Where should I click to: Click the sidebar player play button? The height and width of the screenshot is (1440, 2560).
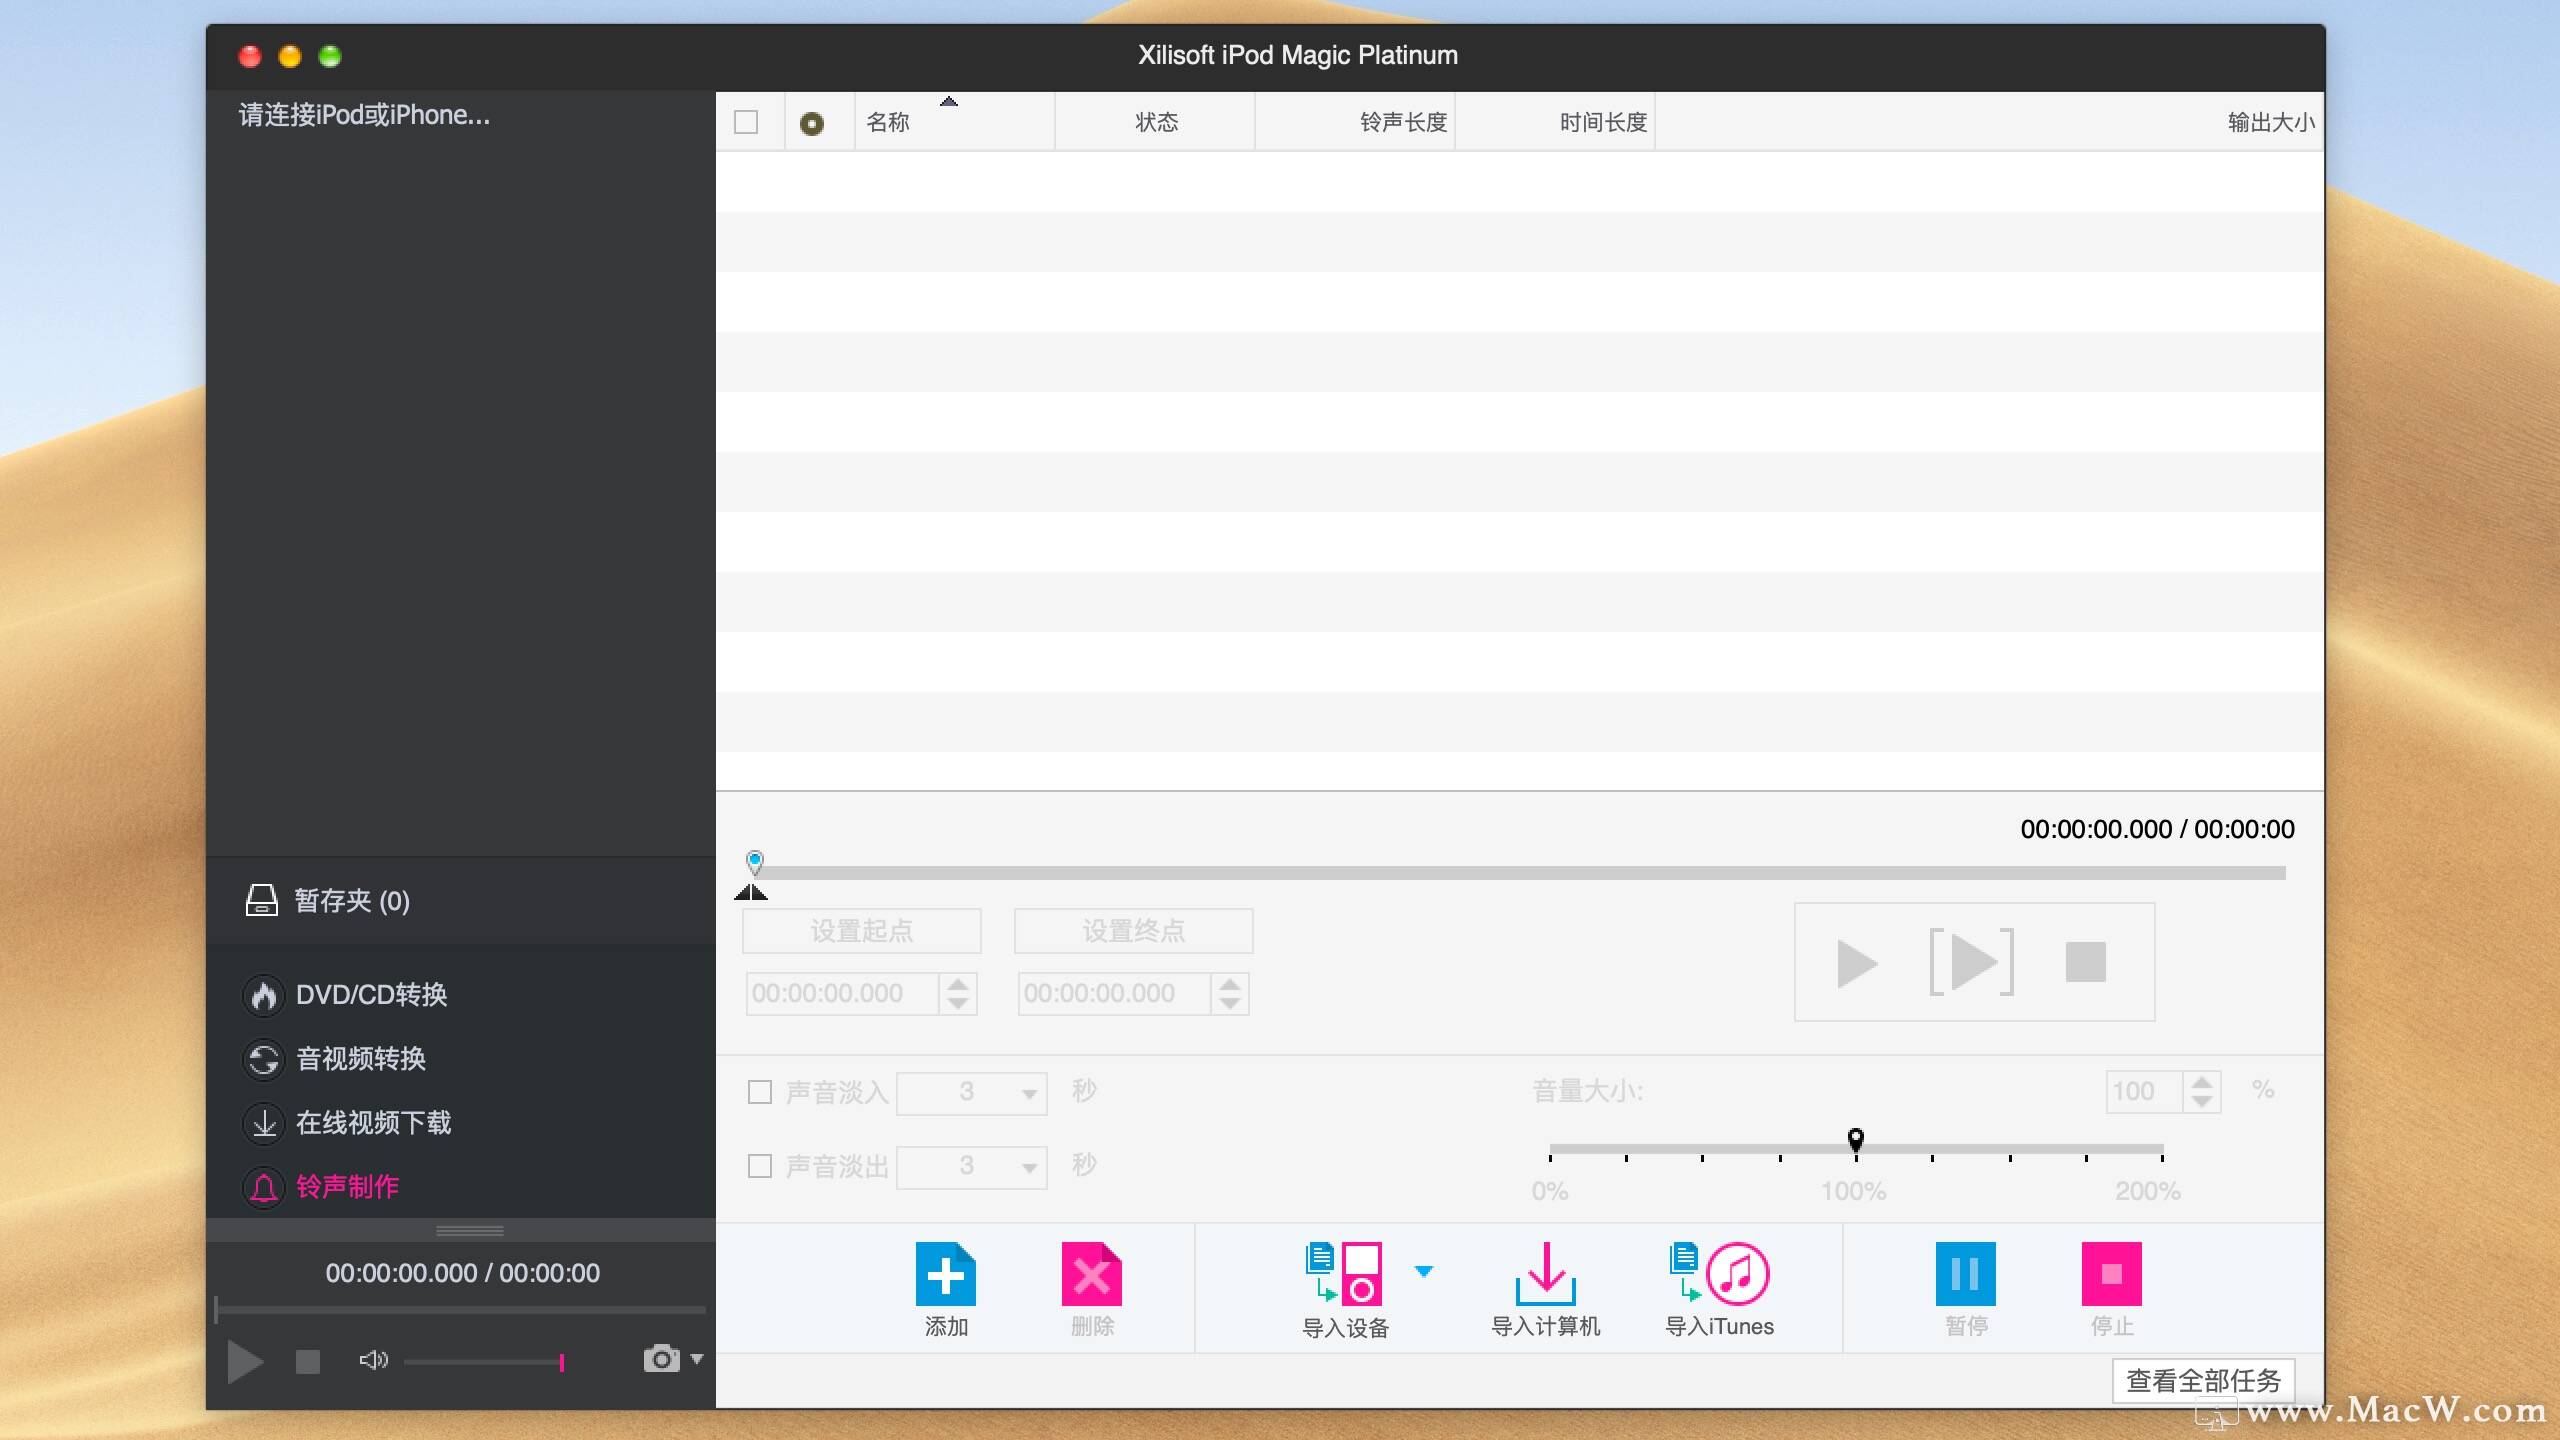coord(244,1361)
